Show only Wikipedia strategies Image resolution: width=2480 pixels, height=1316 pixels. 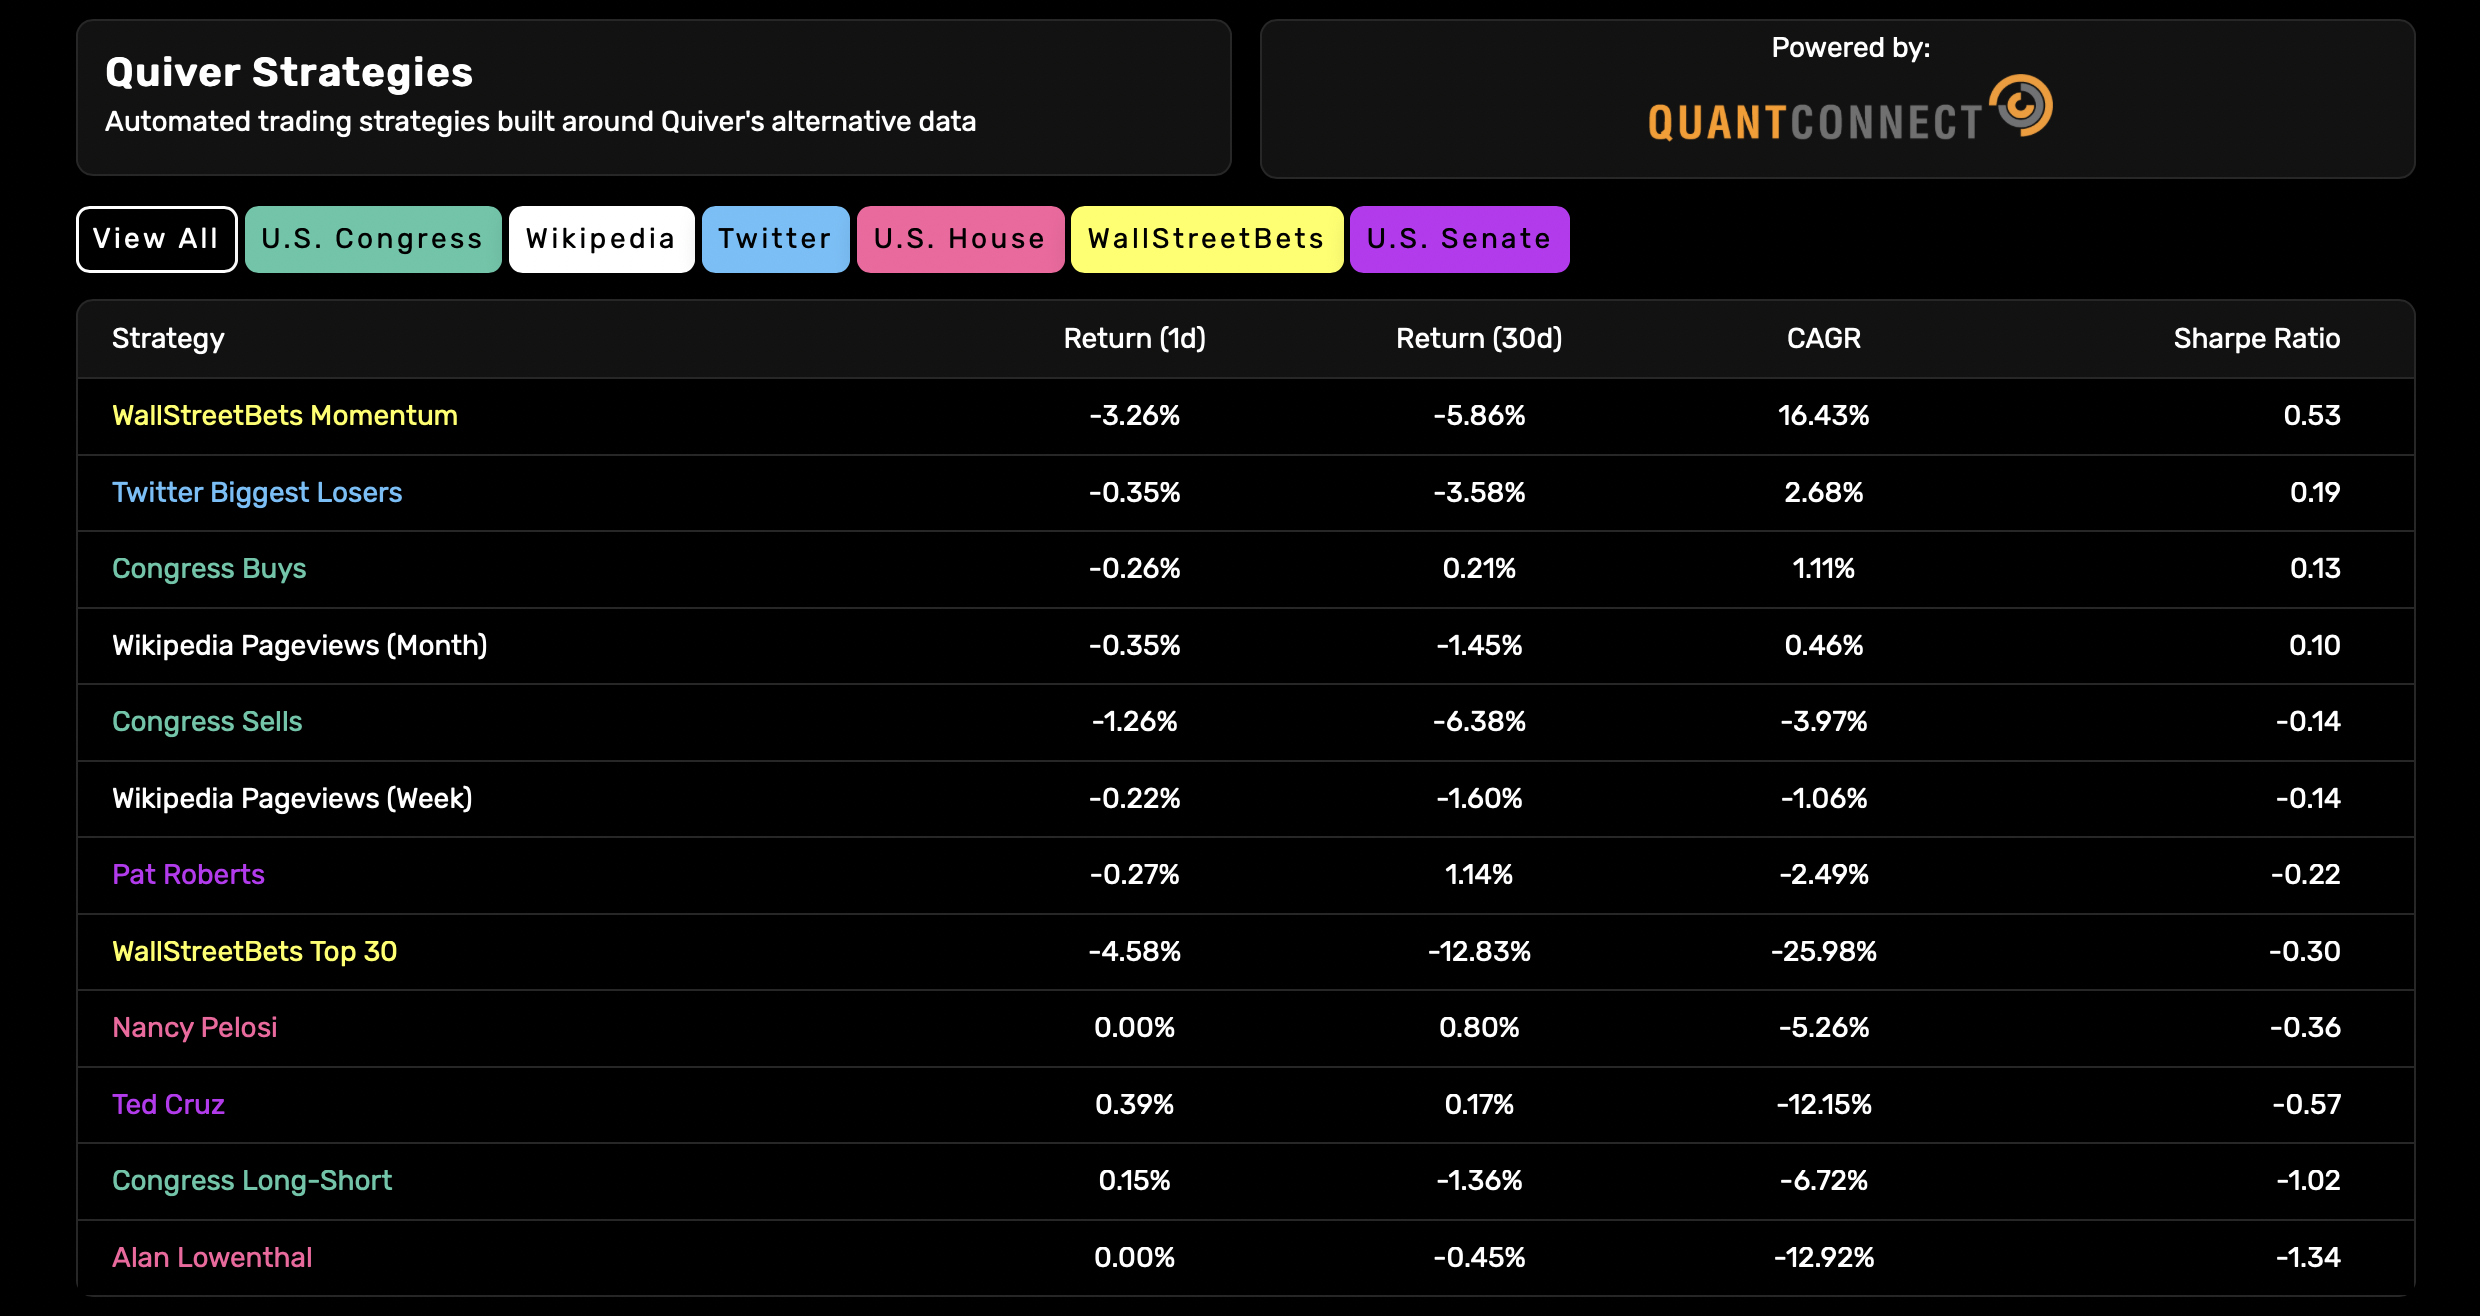pos(601,239)
